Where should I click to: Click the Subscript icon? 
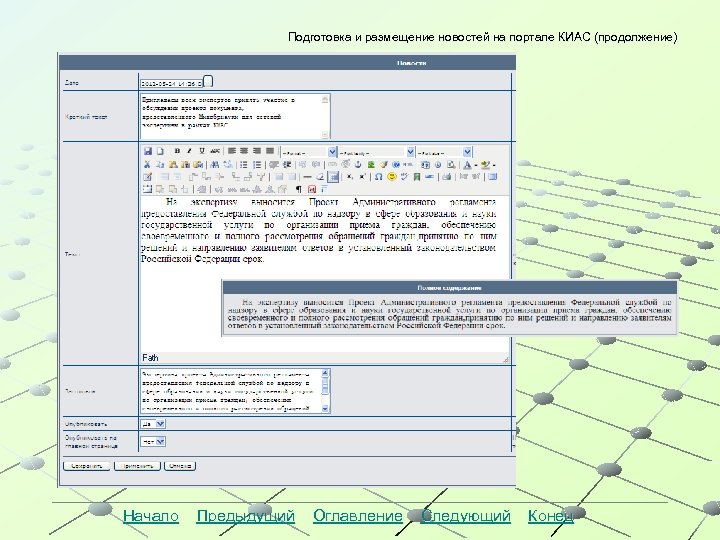tap(350, 177)
